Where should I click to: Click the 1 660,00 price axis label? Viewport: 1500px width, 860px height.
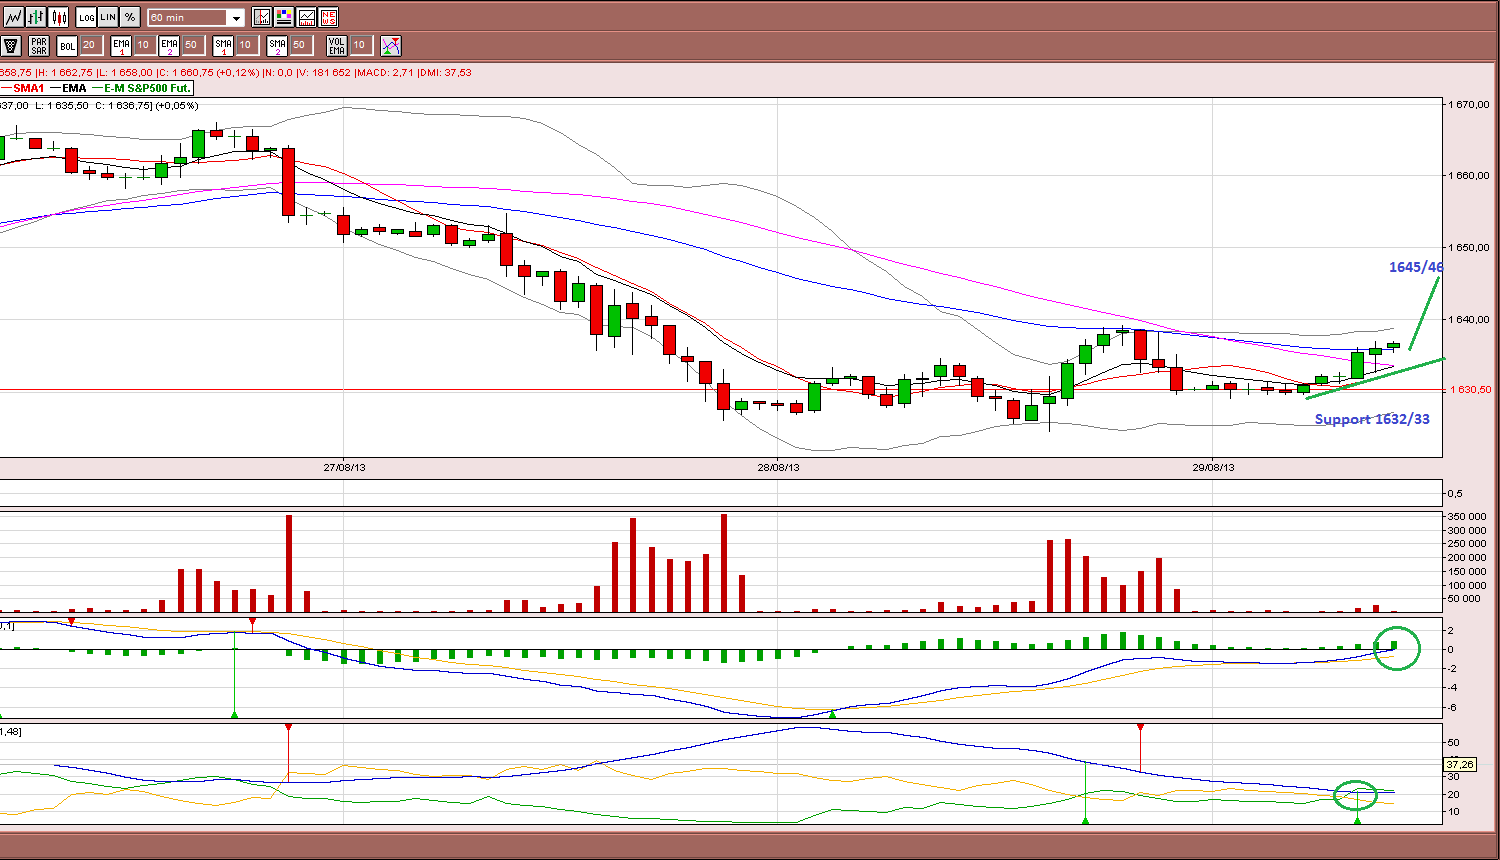pos(1470,176)
